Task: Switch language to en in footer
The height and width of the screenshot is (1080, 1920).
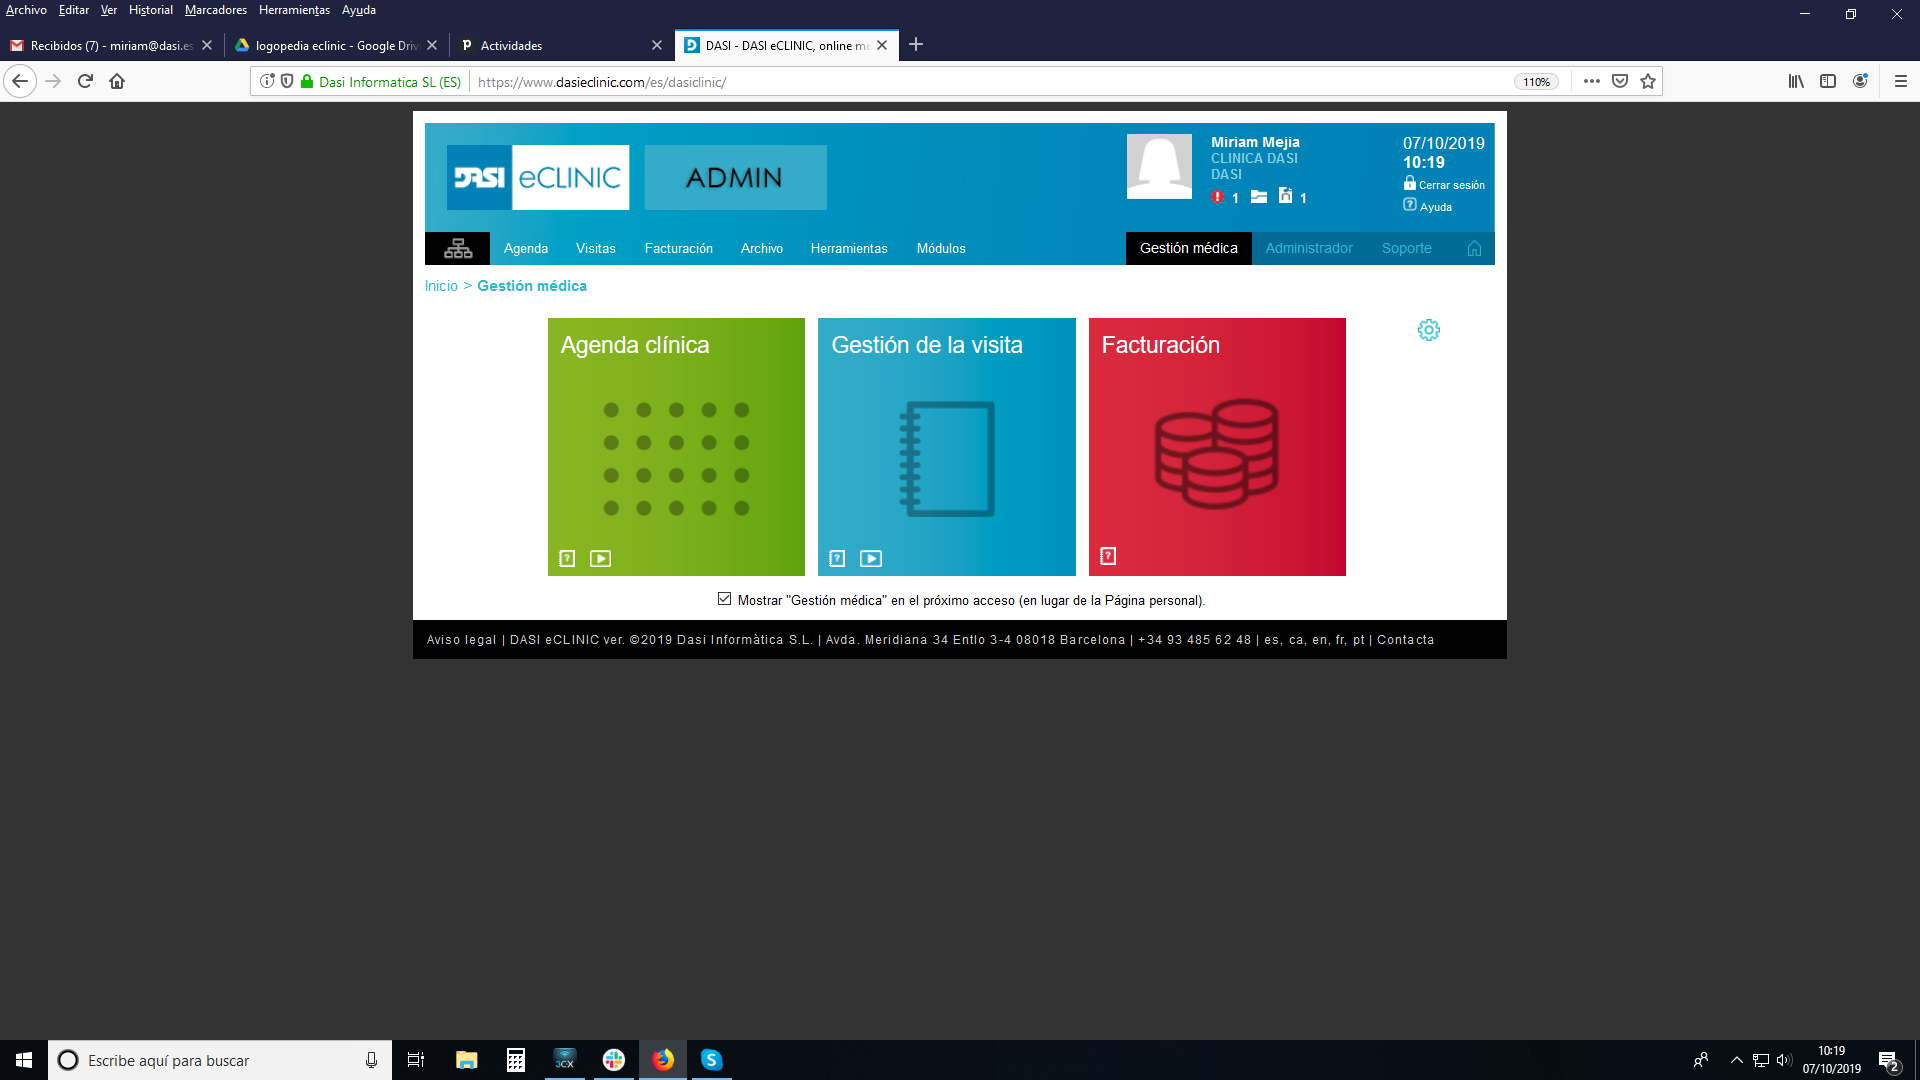Action: 1320,640
